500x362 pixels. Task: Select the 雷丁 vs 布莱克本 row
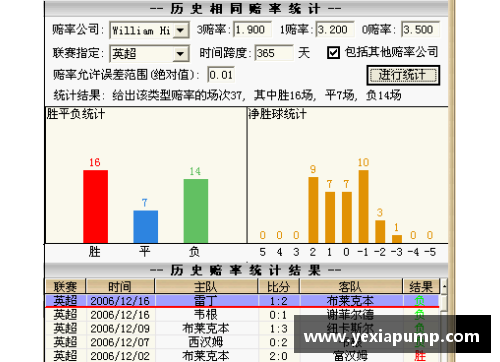(x=242, y=301)
